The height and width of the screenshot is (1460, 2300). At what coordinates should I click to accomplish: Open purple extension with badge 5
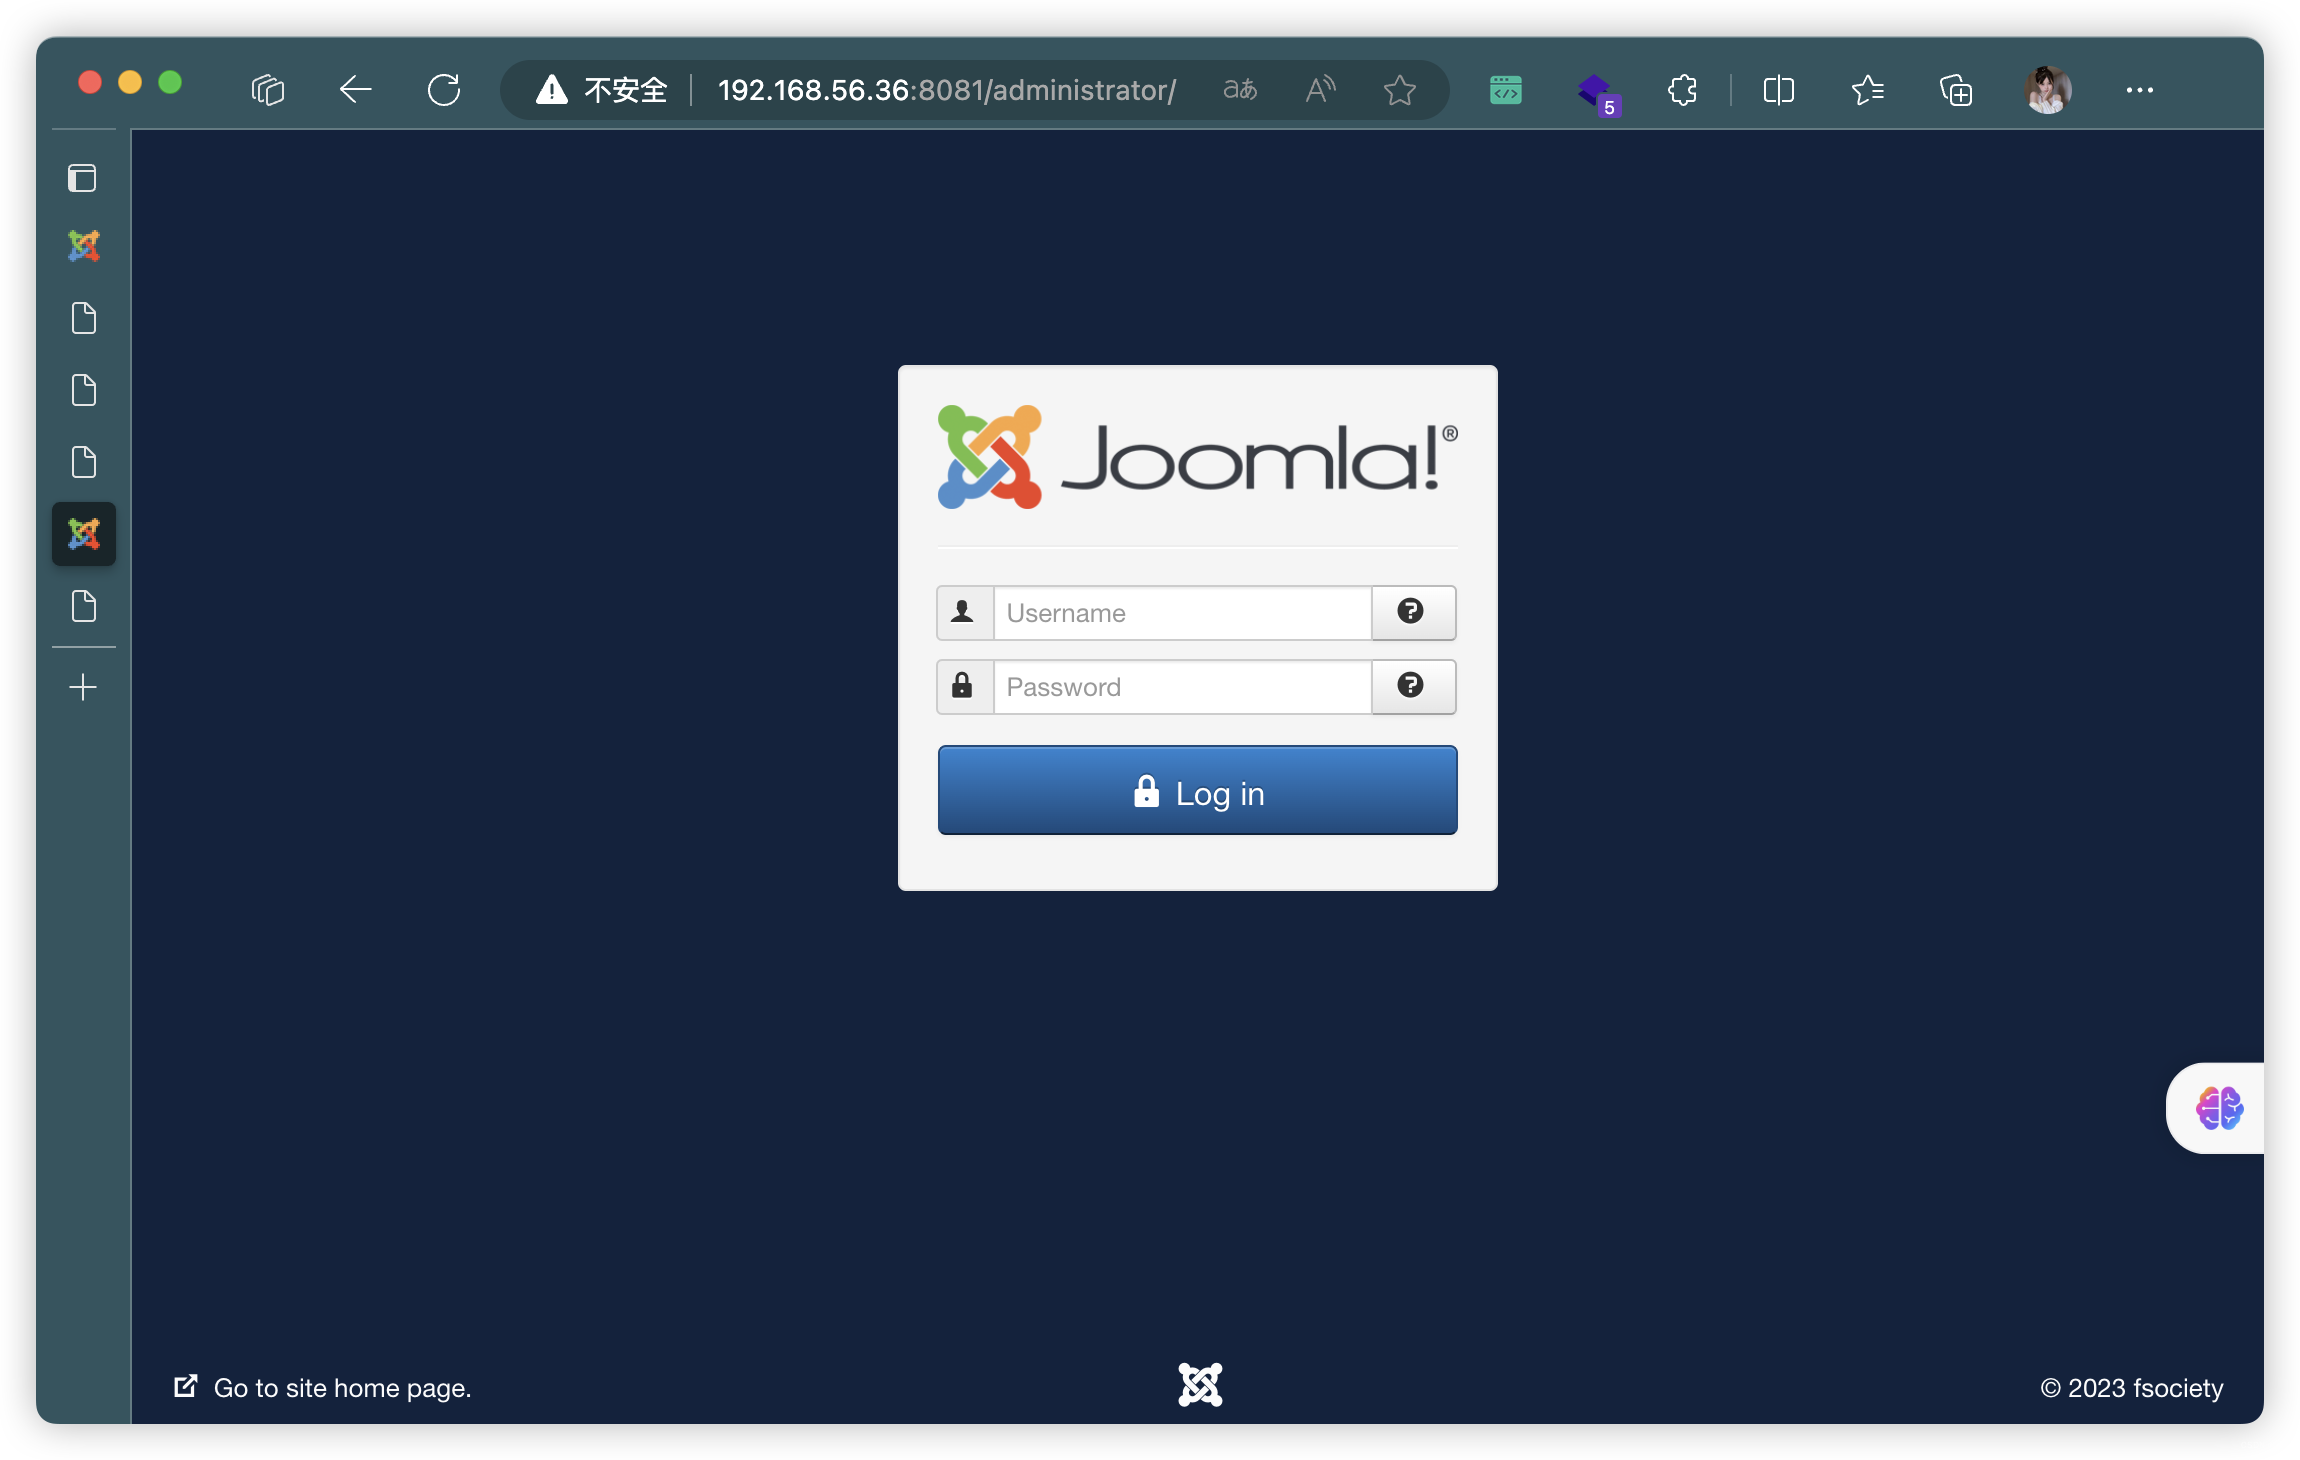coord(1597,93)
